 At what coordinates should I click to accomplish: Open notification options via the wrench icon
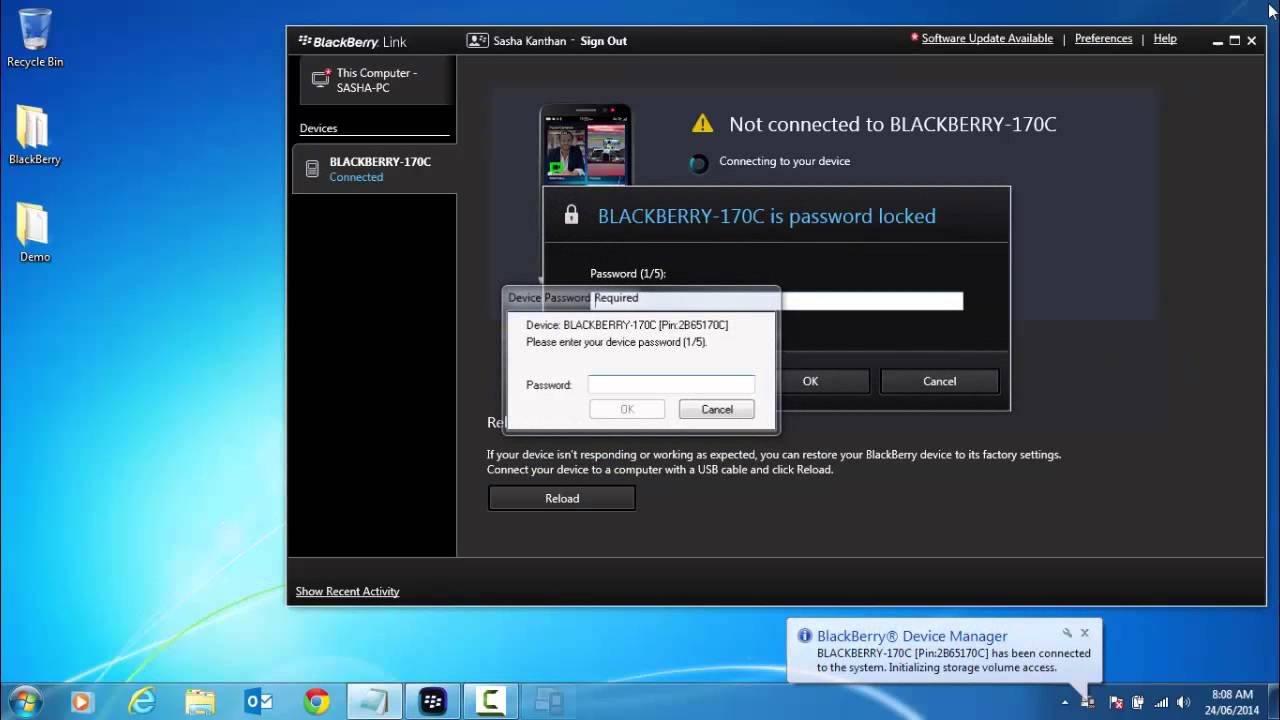tap(1067, 633)
